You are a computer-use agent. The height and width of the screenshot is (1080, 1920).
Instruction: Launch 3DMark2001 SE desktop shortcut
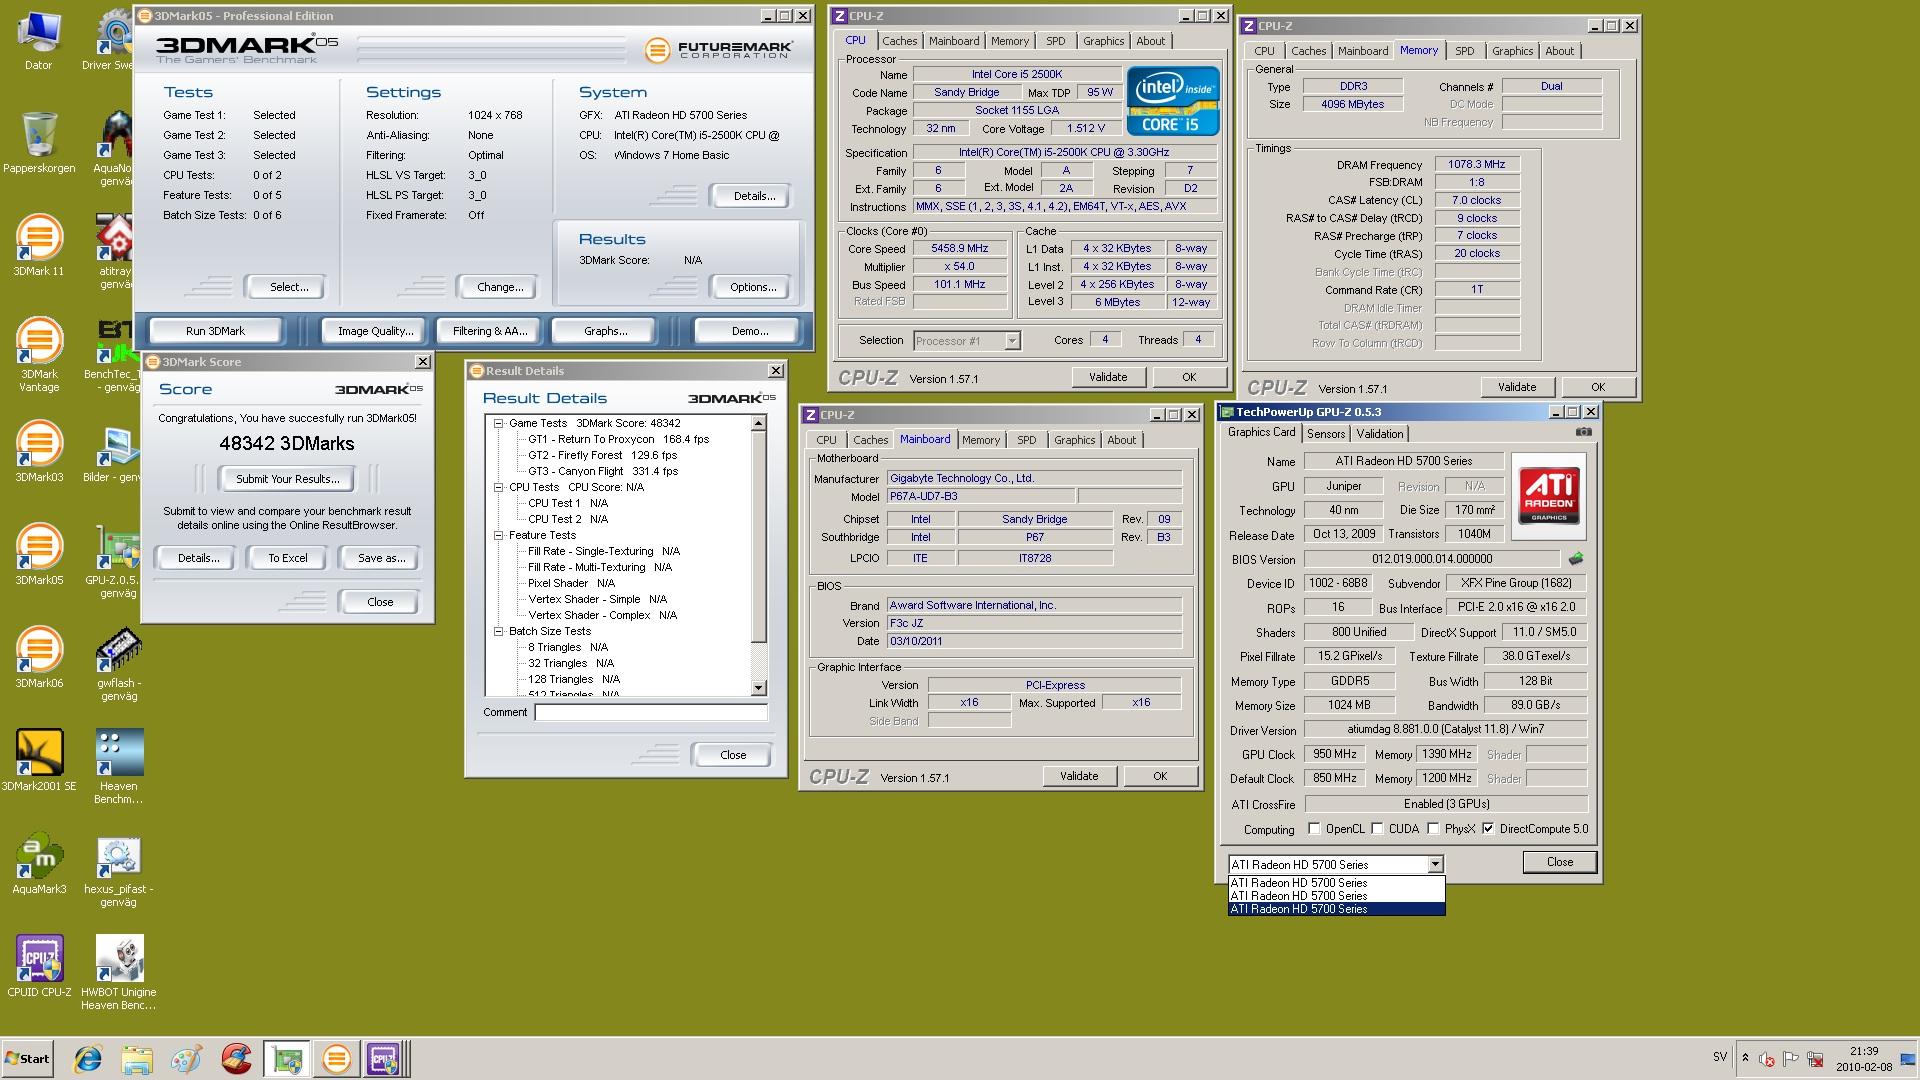click(x=38, y=760)
